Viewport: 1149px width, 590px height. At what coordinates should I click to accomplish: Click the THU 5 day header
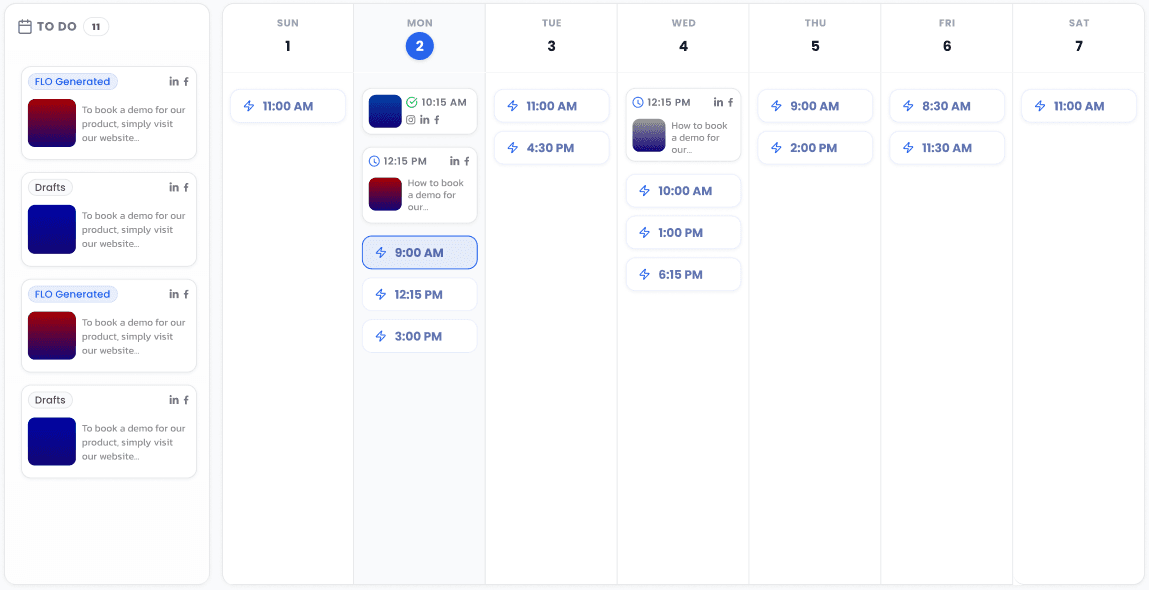coord(816,38)
